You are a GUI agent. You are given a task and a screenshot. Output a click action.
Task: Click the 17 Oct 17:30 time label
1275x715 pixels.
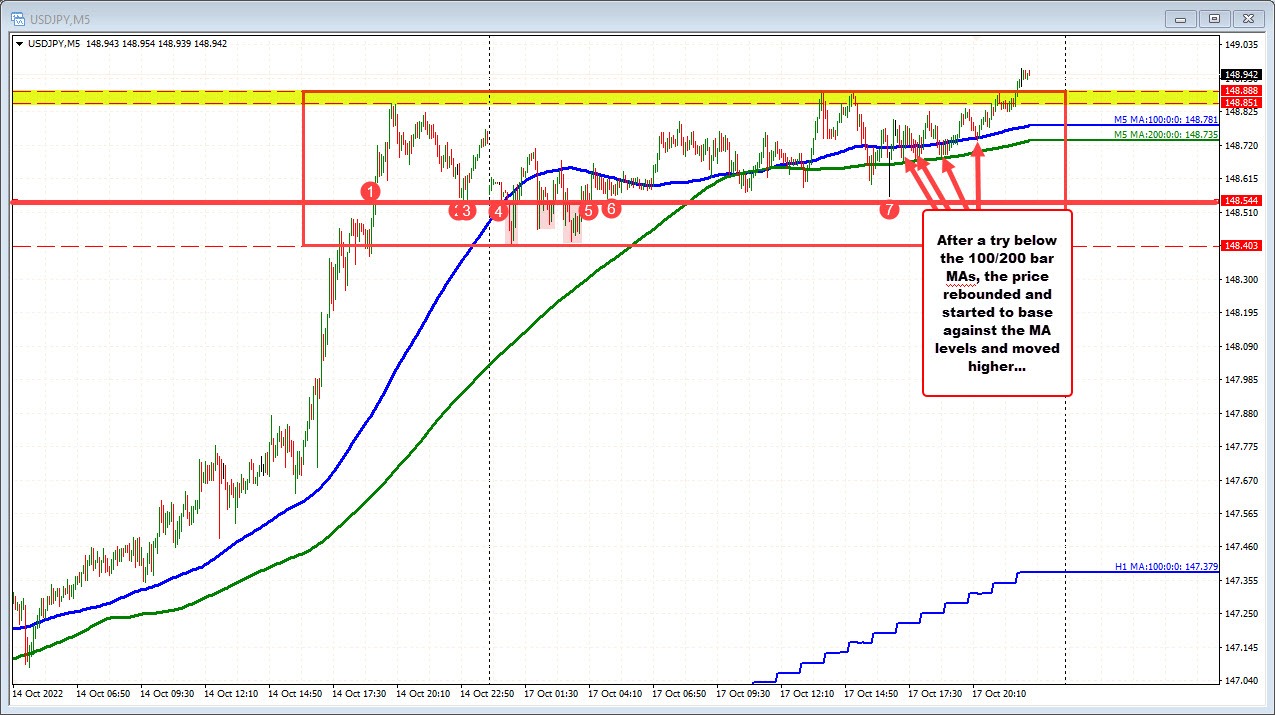pyautogui.click(x=935, y=692)
